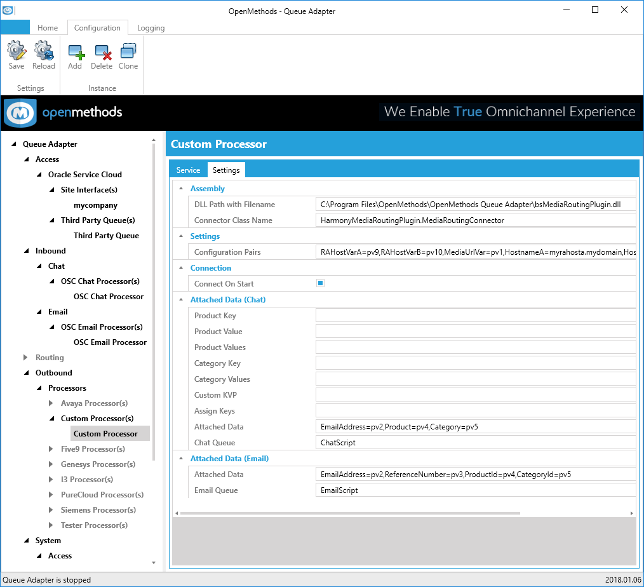This screenshot has height=588, width=644.
Task: Expand the Tester Processor(s) node
Action: click(51, 525)
